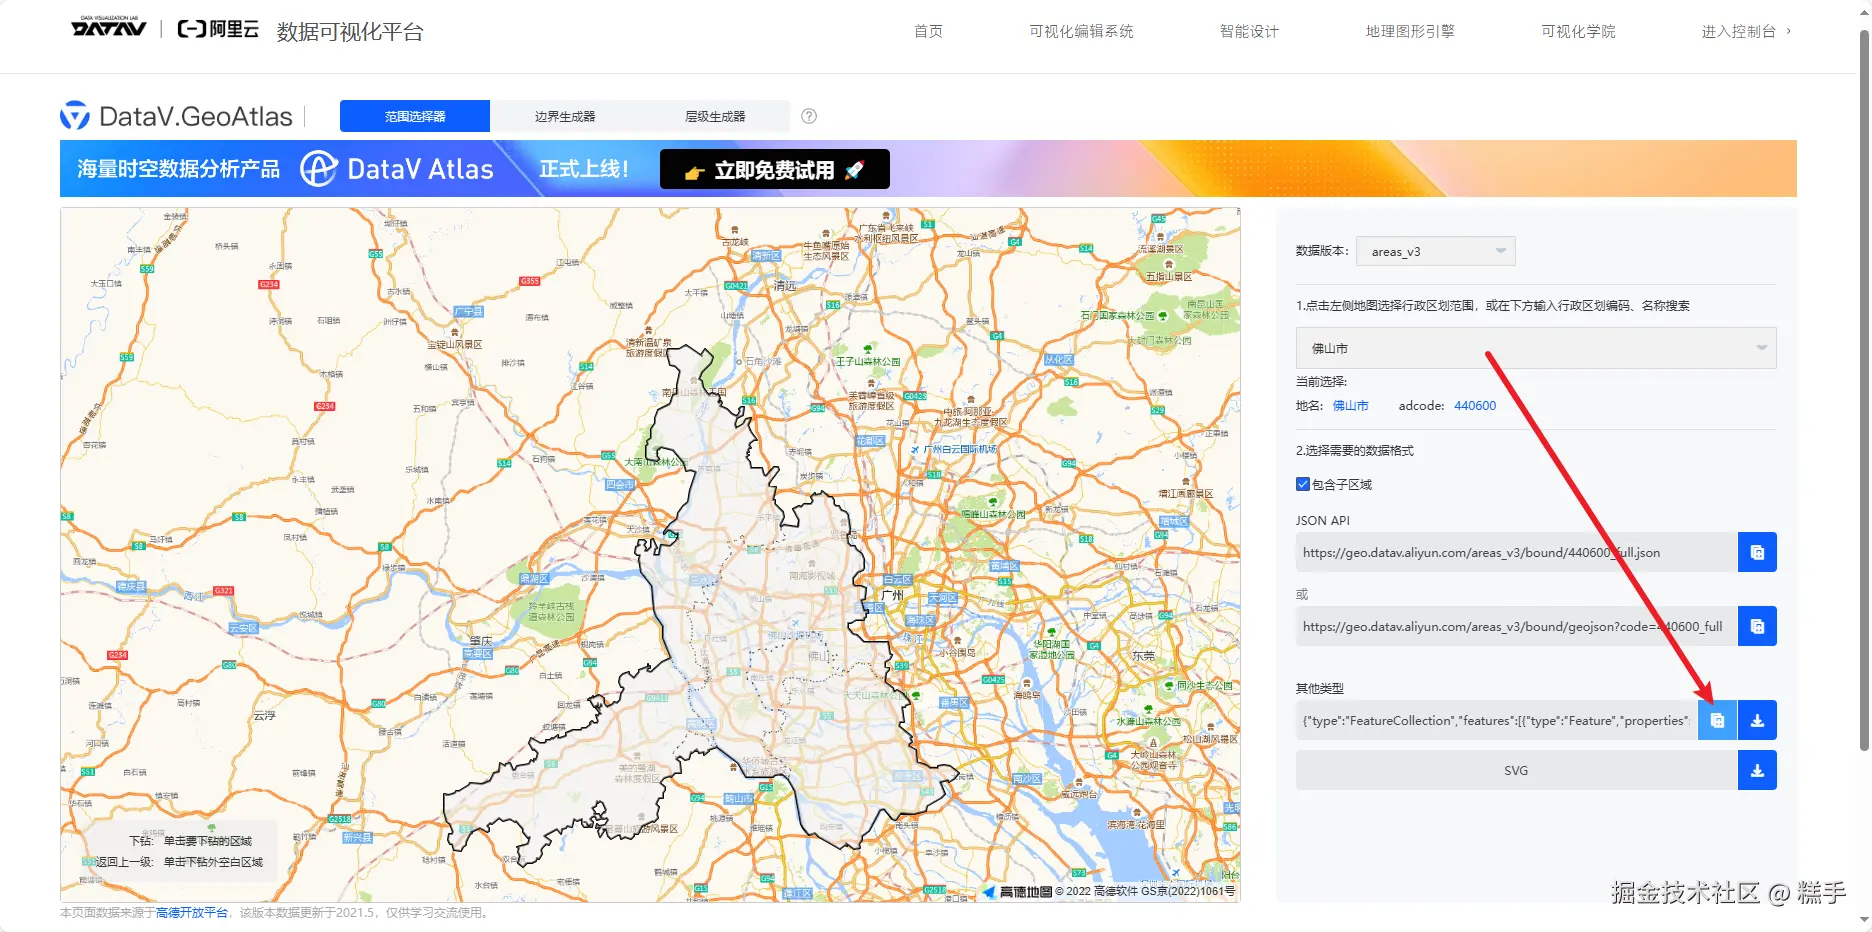Open the 数据版本 areas_v3 dropdown

point(1435,251)
